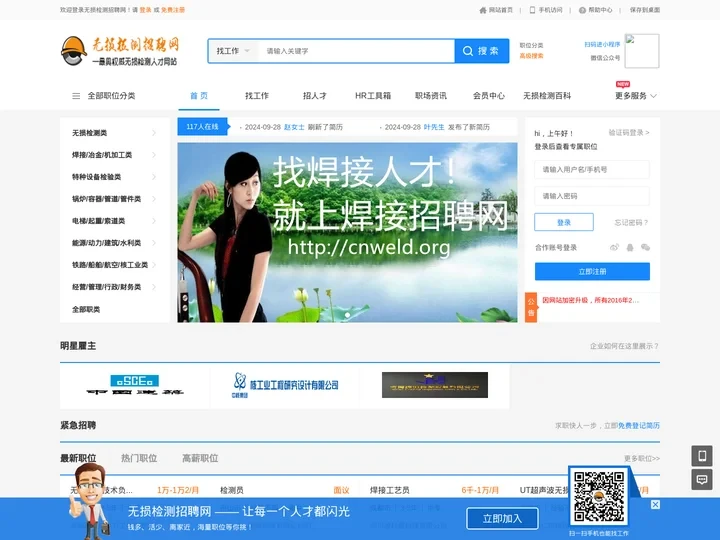Select the 首页 navigation tab
This screenshot has height=540, width=720.
click(199, 96)
